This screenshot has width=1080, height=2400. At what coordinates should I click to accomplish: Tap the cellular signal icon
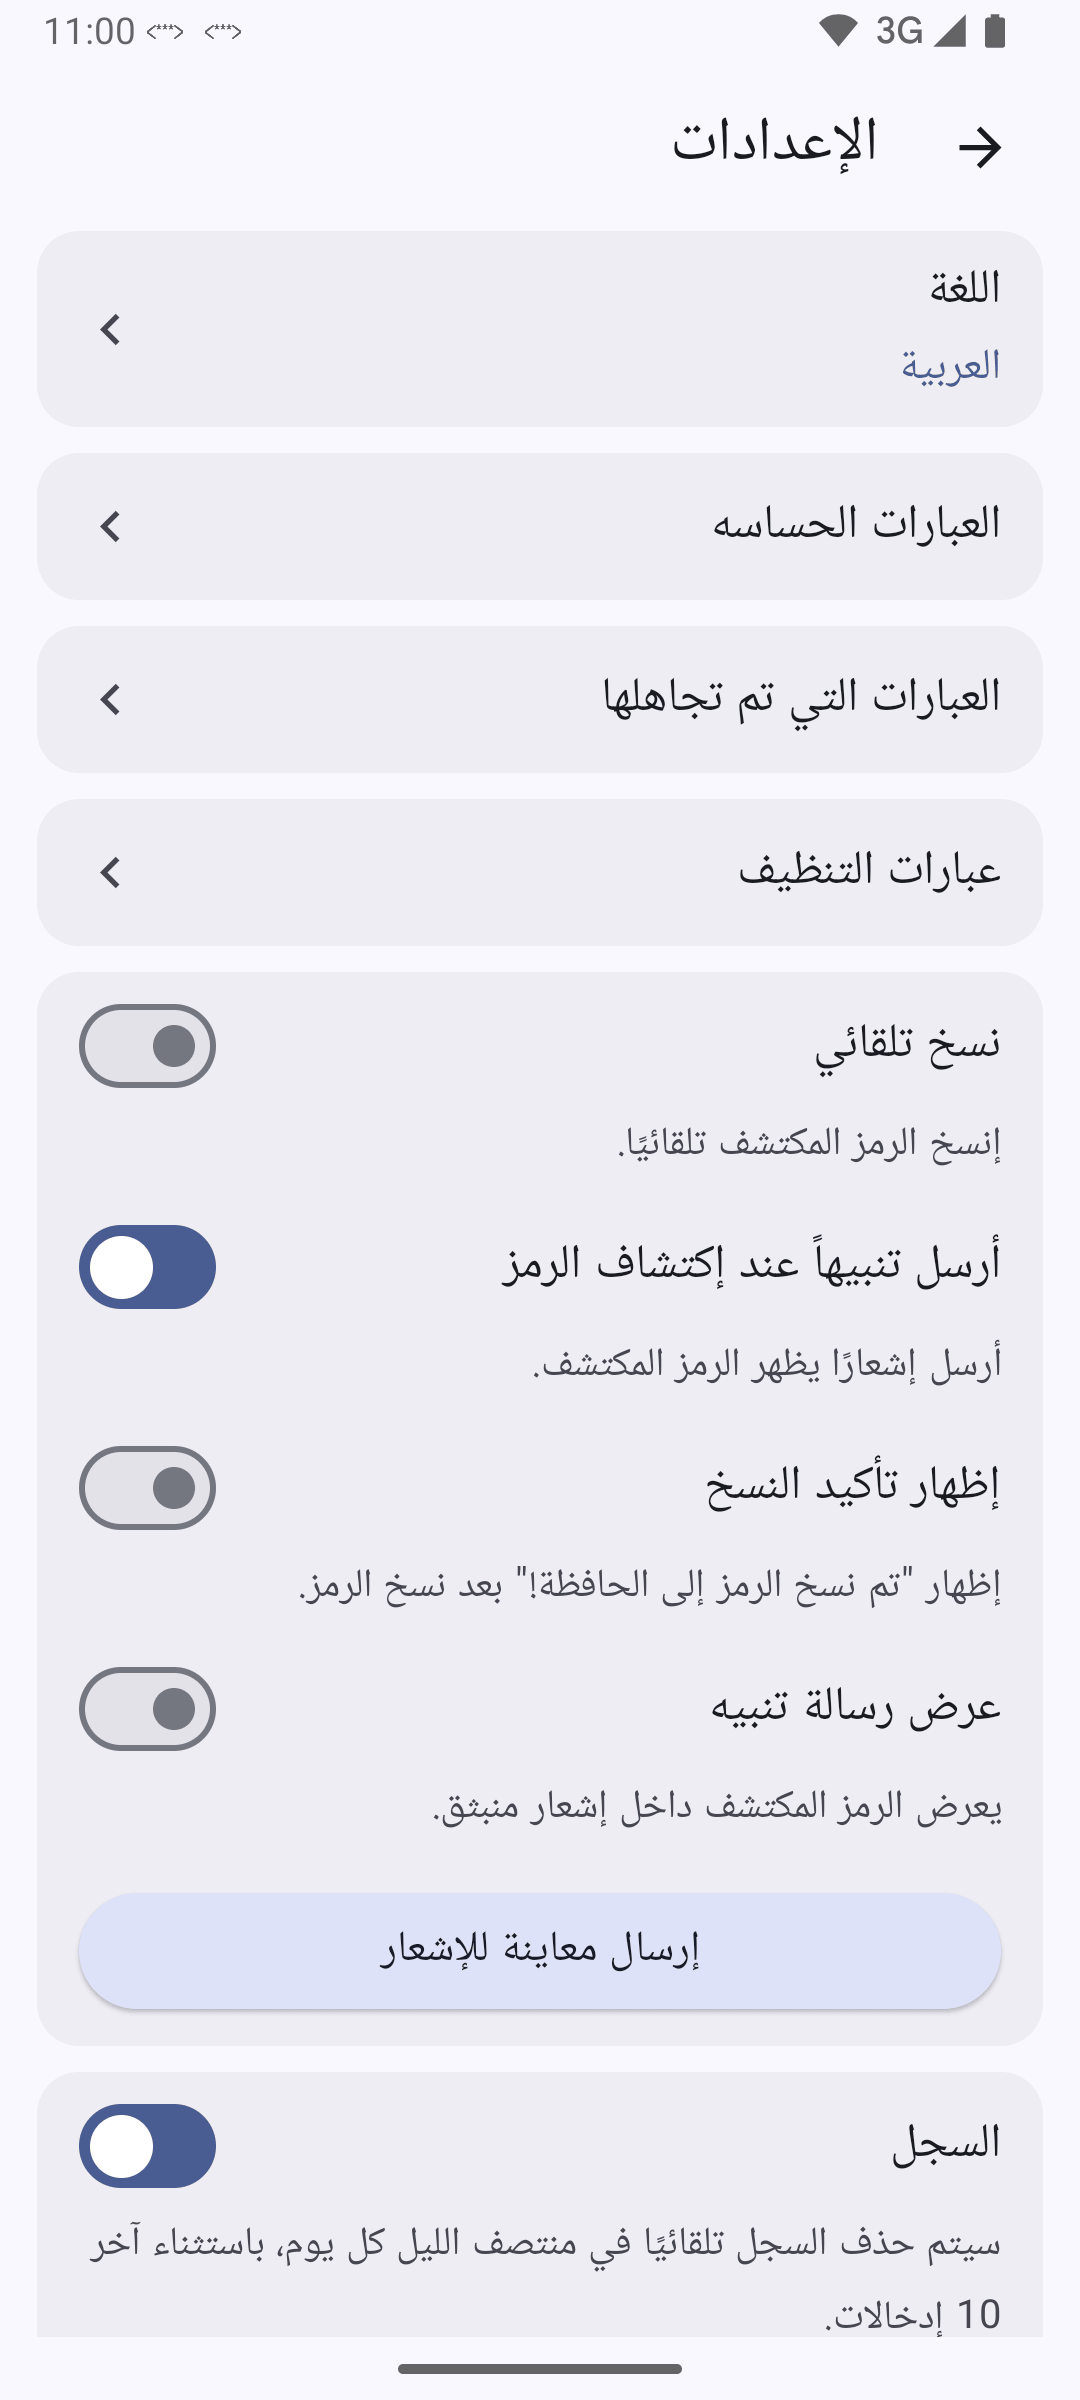[950, 31]
